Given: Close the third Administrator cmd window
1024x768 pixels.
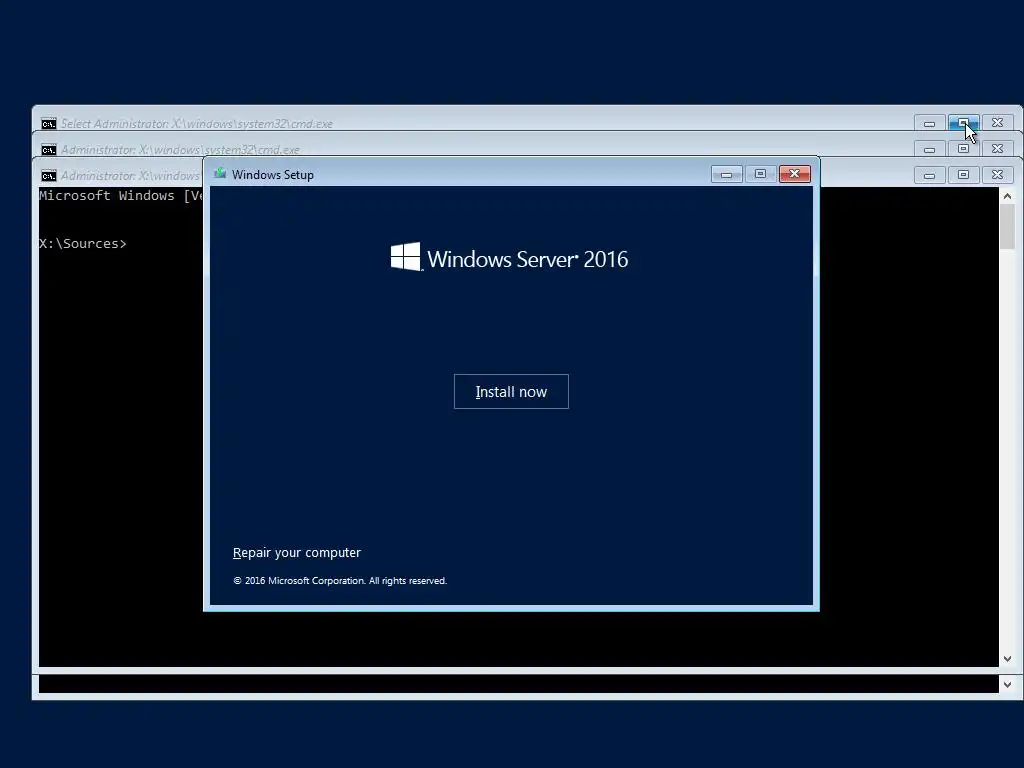Looking at the screenshot, I should point(997,174).
